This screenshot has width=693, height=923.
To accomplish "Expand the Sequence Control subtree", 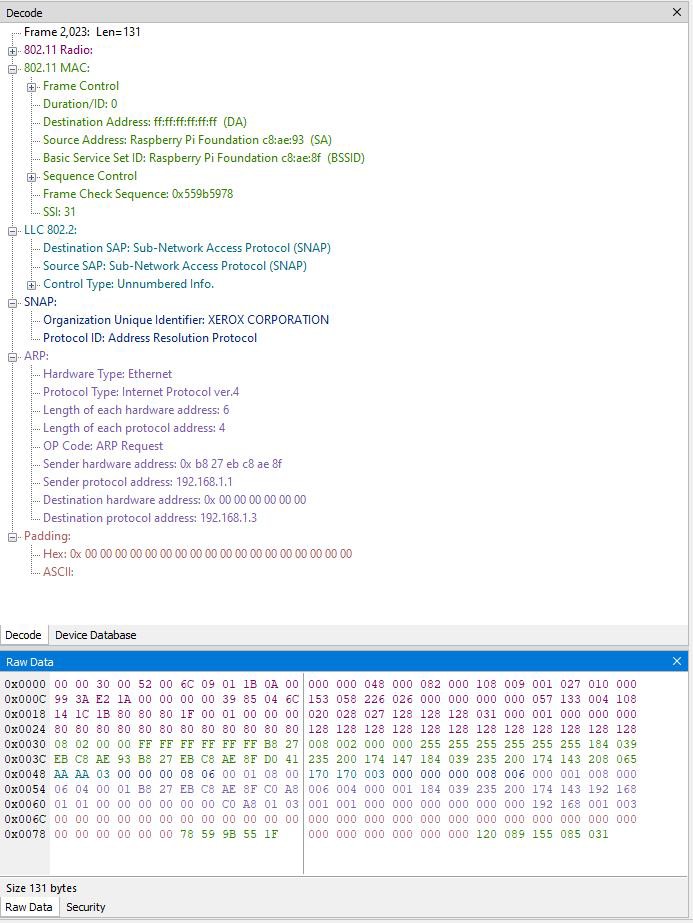I will 31,177.
